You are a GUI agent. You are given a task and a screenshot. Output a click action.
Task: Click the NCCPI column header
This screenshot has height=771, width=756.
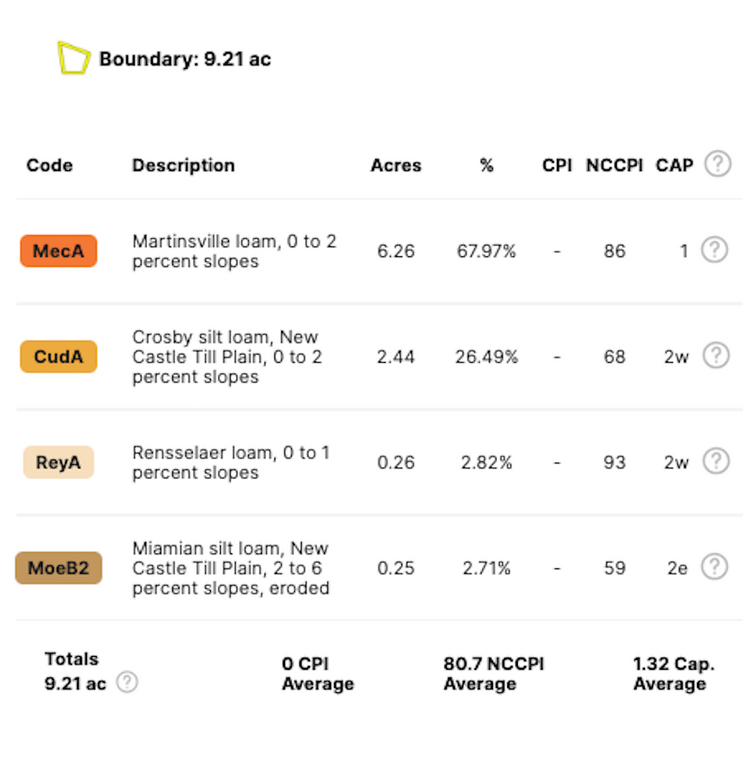614,166
